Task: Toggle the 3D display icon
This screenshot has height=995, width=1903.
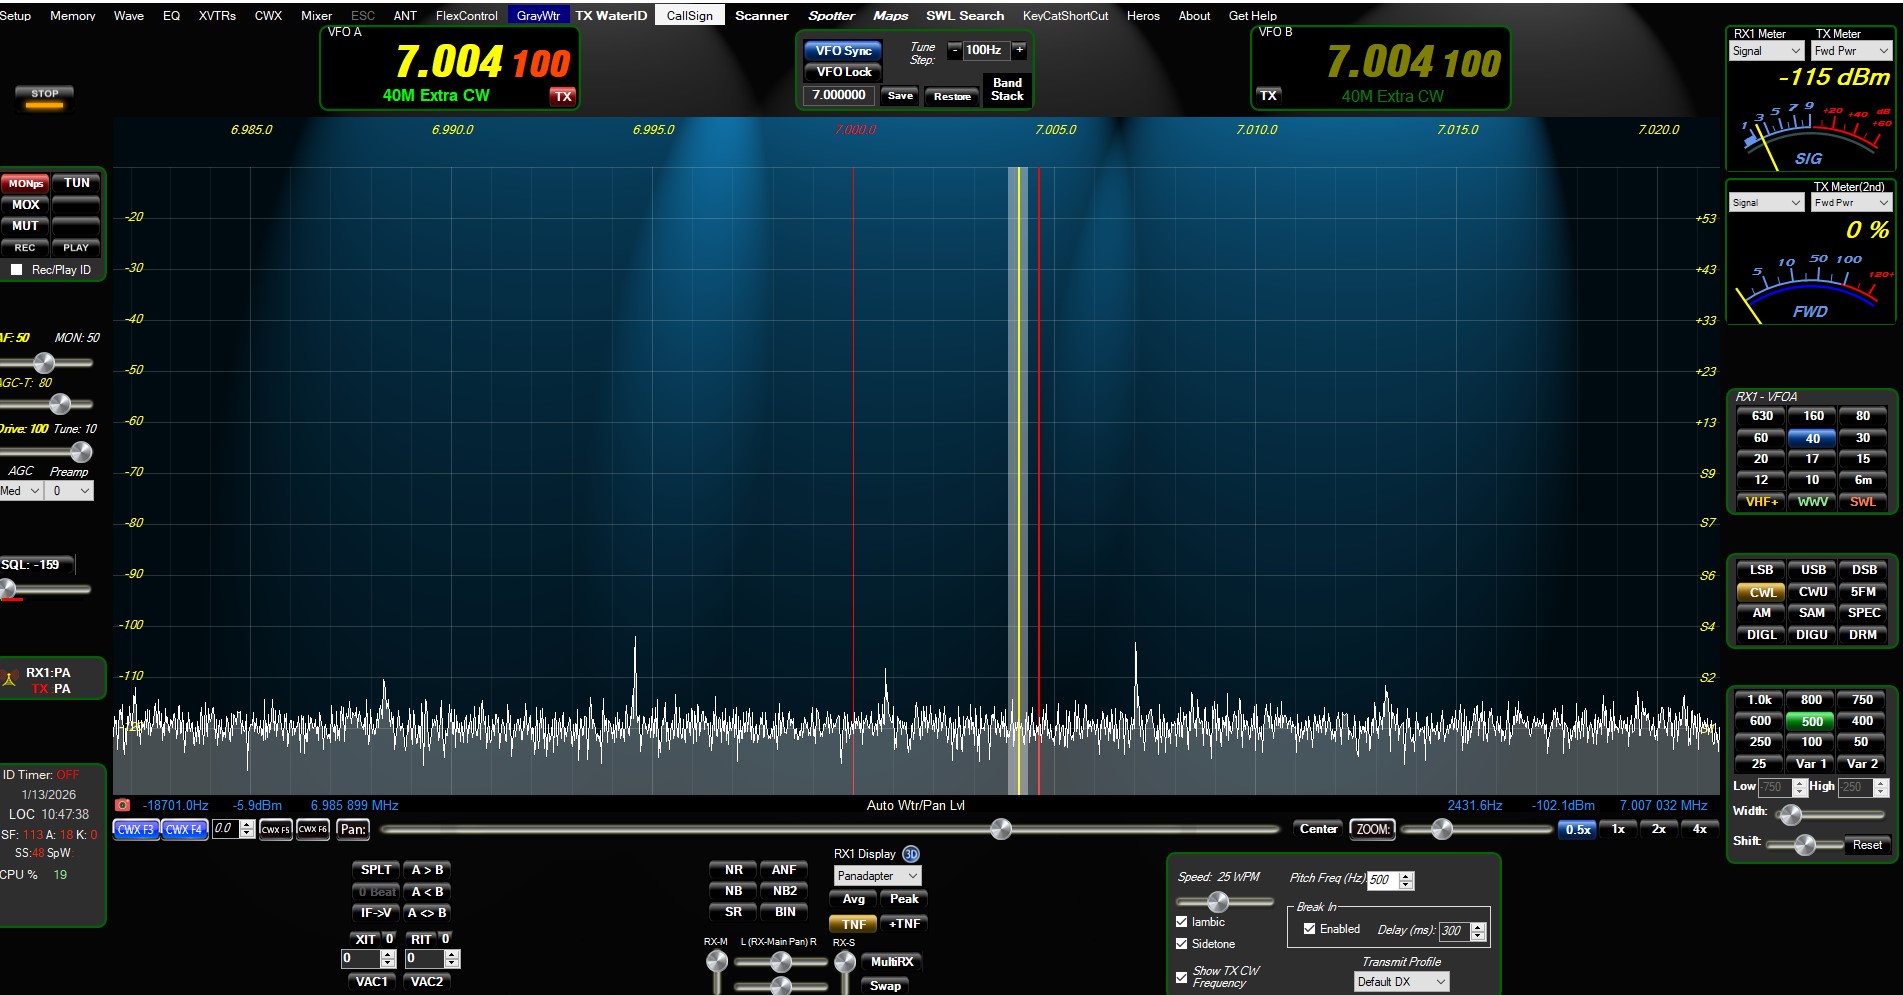Action: click(910, 854)
